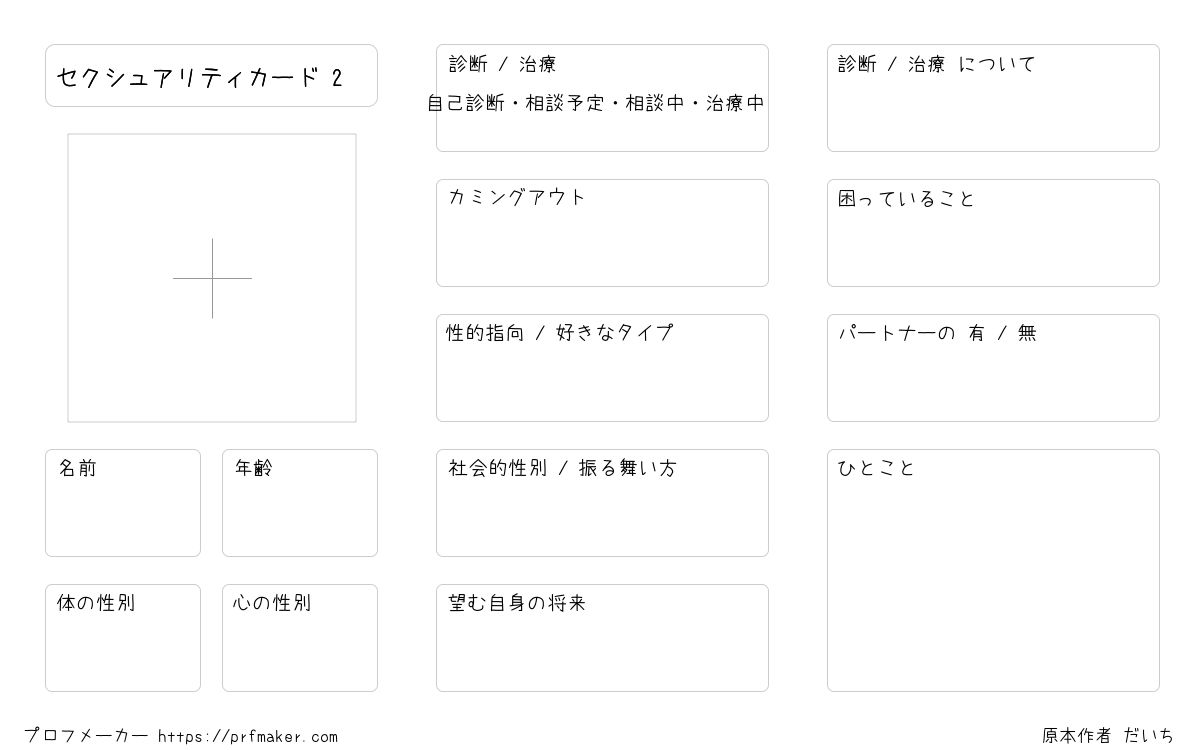Select the カミングアウト field
Viewport: 1200px width, 750px height.
click(602, 233)
